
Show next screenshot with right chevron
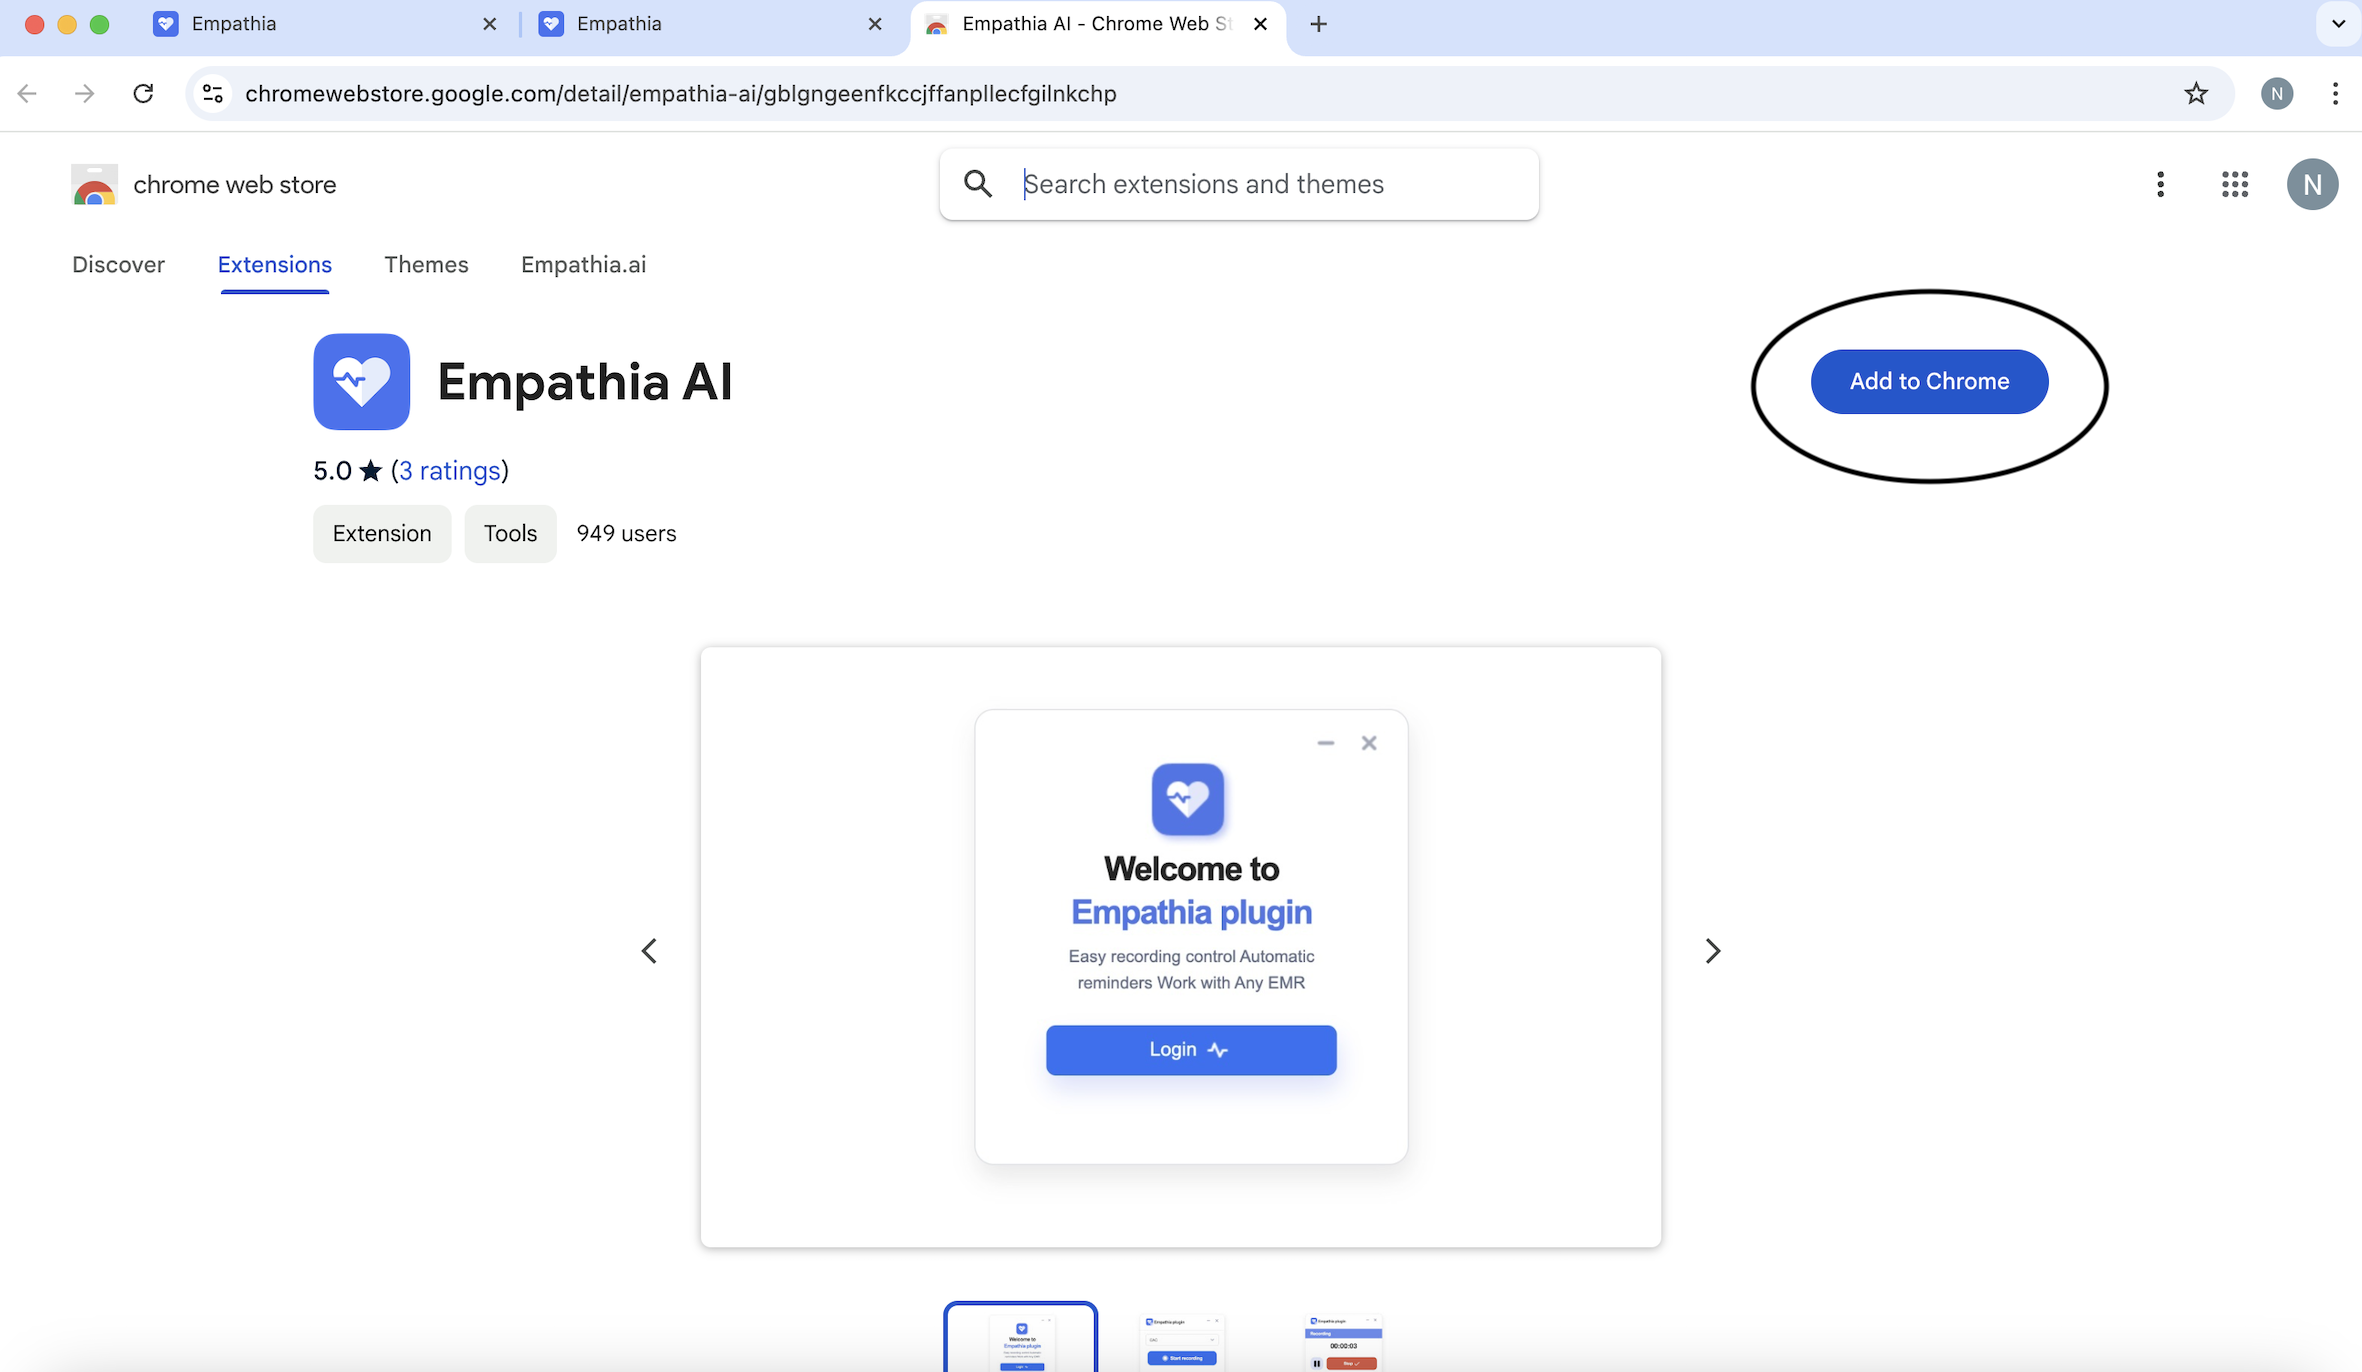[1712, 950]
